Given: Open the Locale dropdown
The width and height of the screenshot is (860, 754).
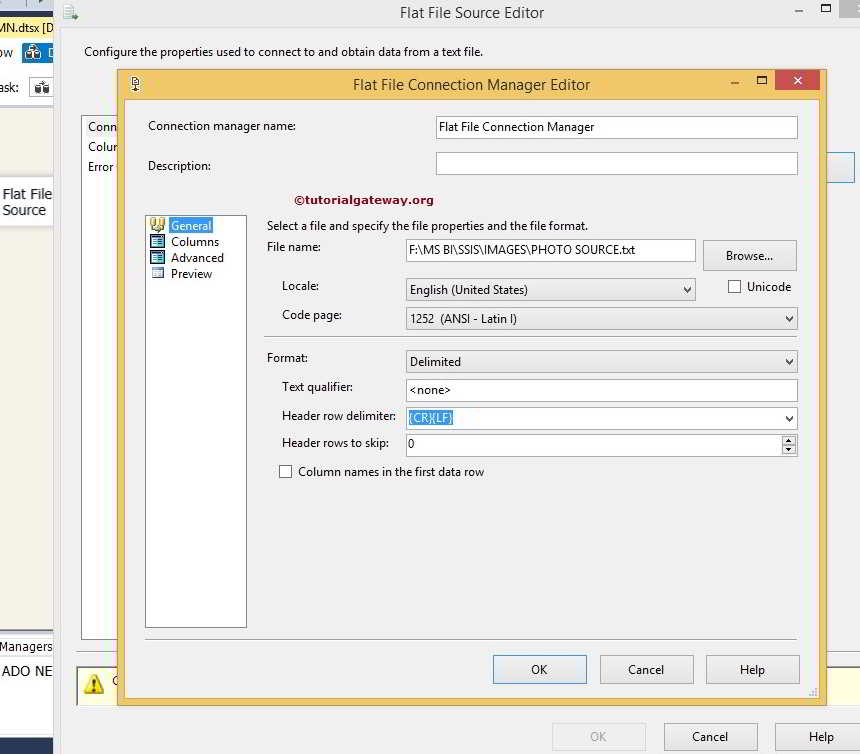Looking at the screenshot, I should click(689, 289).
